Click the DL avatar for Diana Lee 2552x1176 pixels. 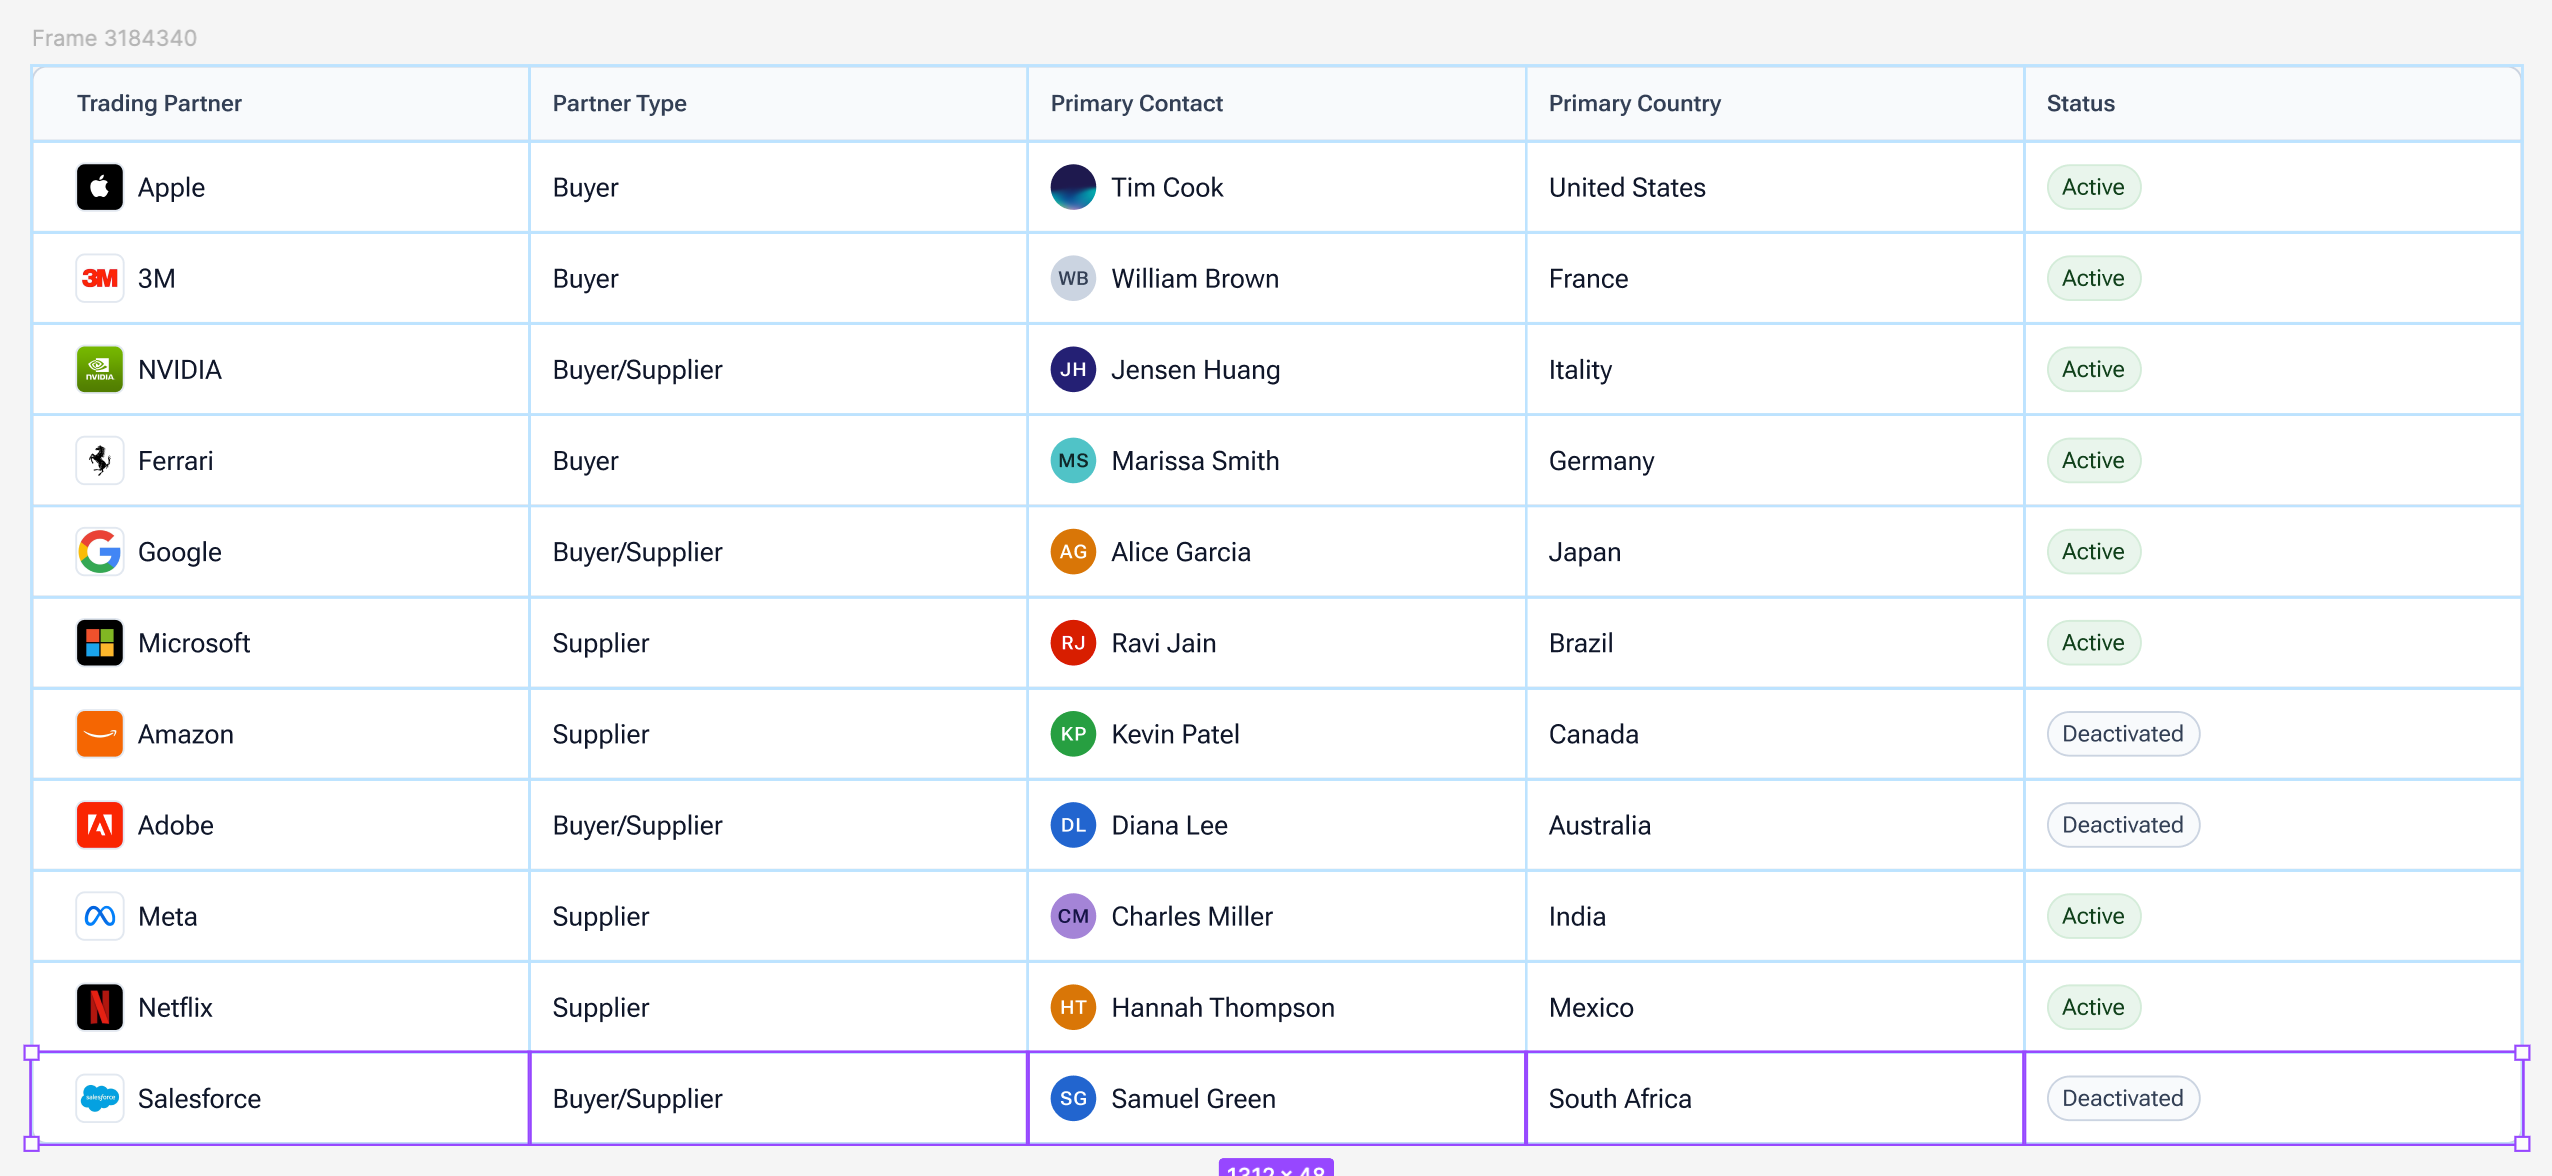coord(1073,825)
